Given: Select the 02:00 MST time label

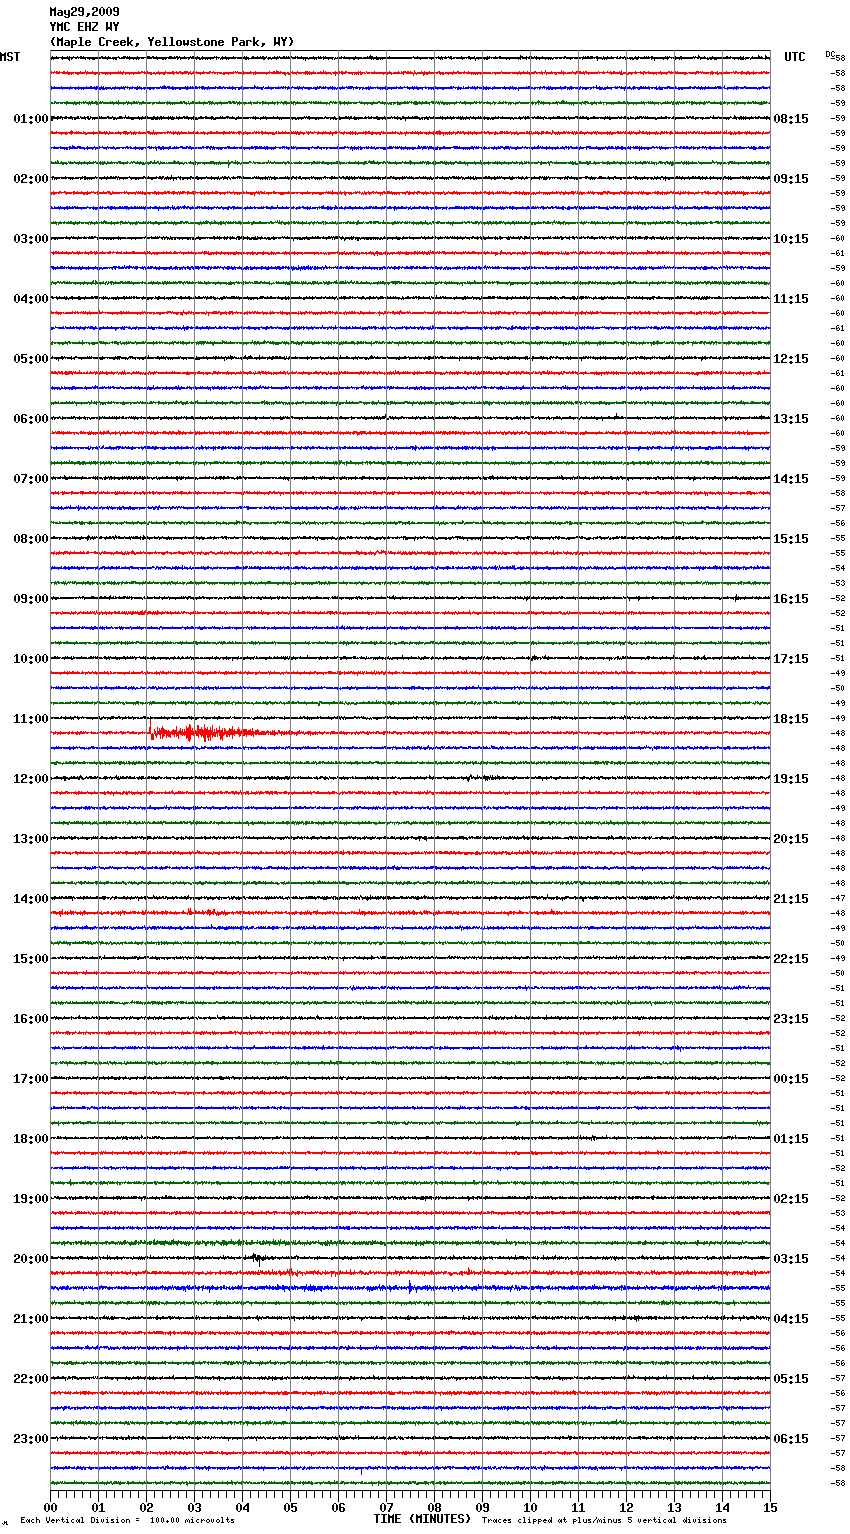Looking at the screenshot, I should [31, 179].
